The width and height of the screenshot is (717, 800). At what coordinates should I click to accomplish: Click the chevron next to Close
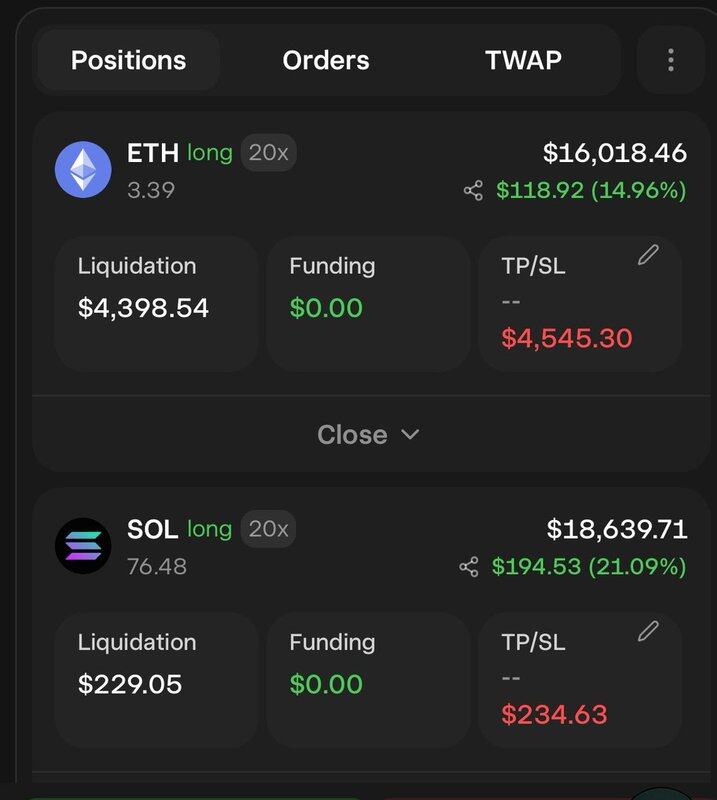[x=410, y=435]
